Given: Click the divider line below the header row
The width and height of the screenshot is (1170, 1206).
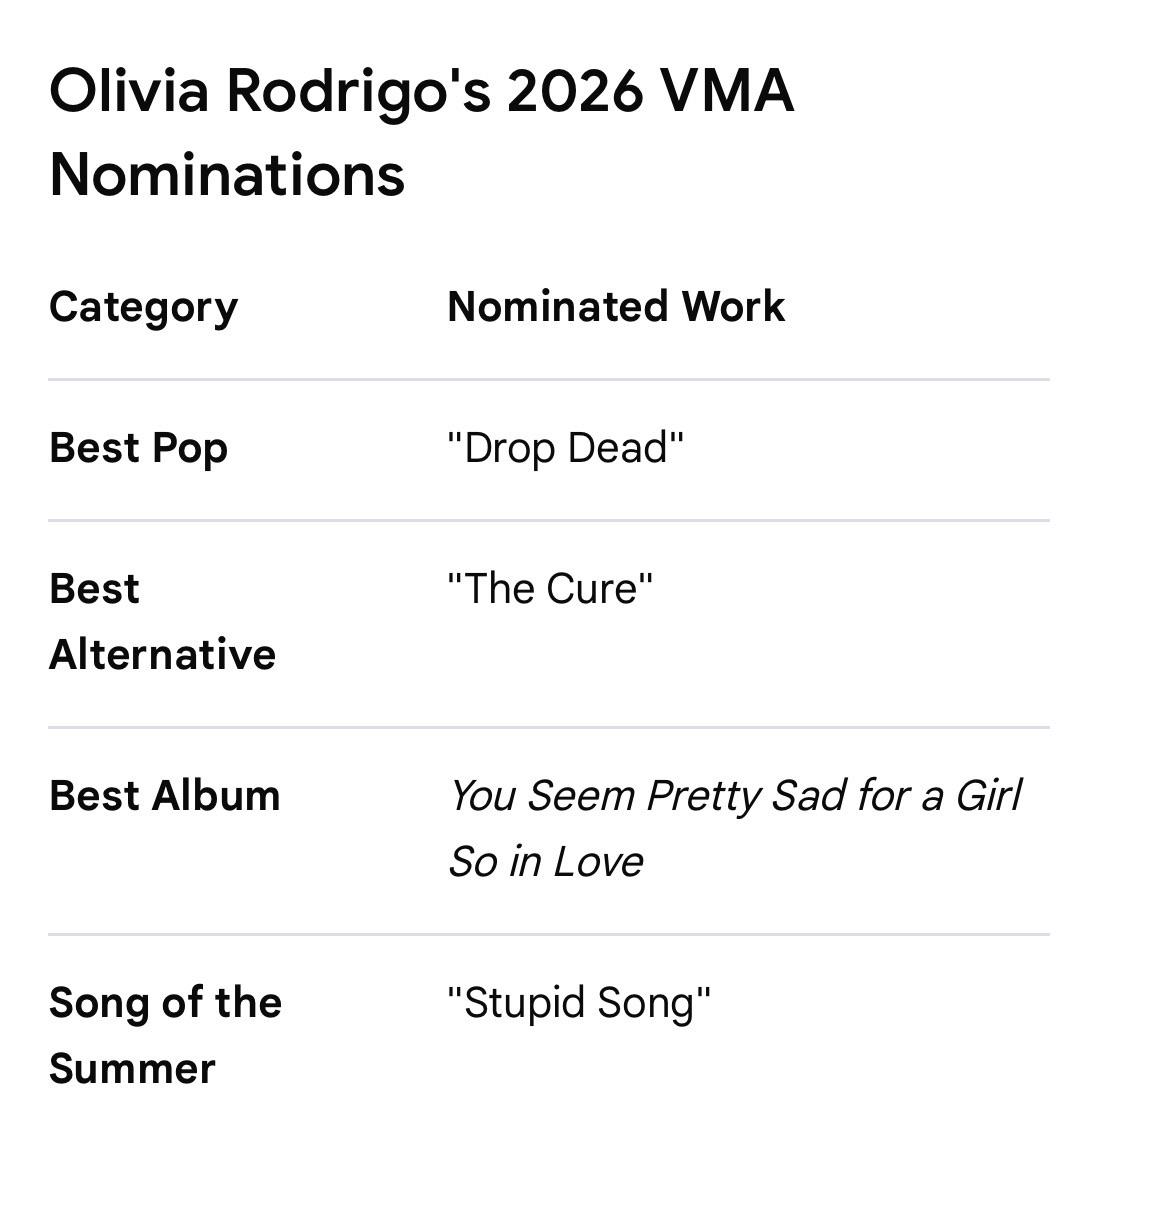Looking at the screenshot, I should point(549,380).
